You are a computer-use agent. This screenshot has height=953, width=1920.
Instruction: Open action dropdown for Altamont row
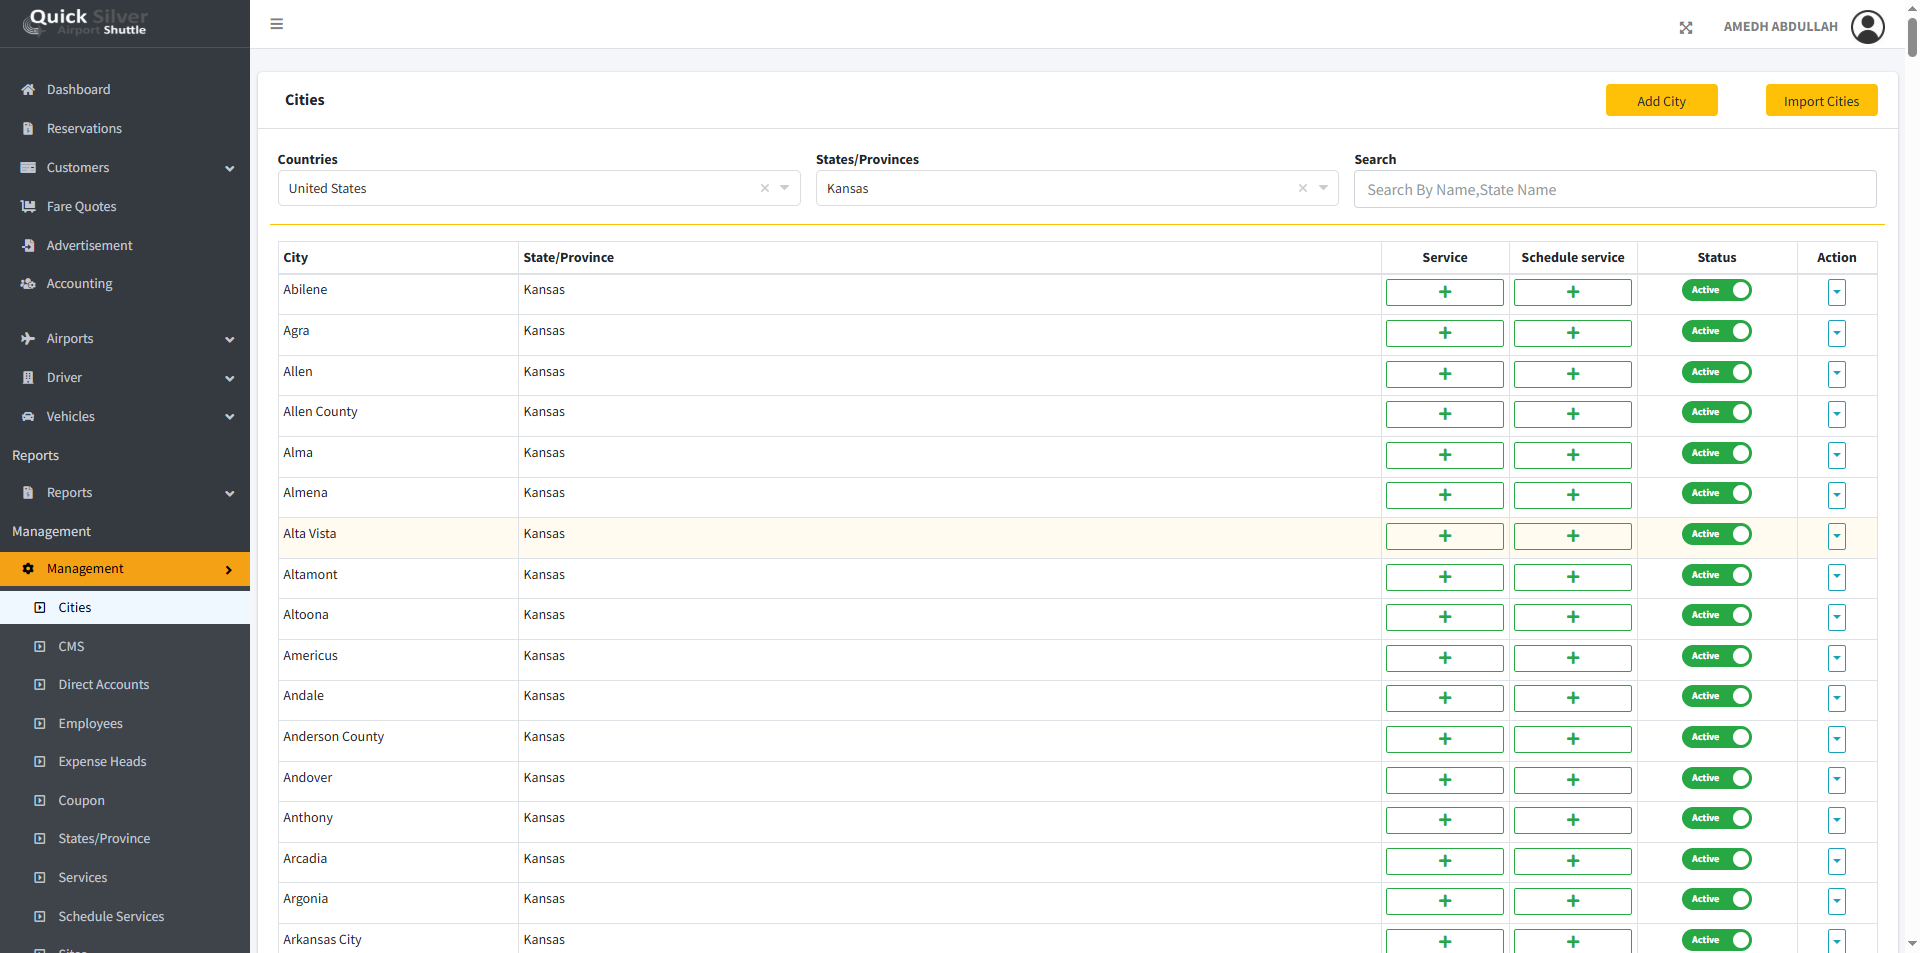(1836, 577)
